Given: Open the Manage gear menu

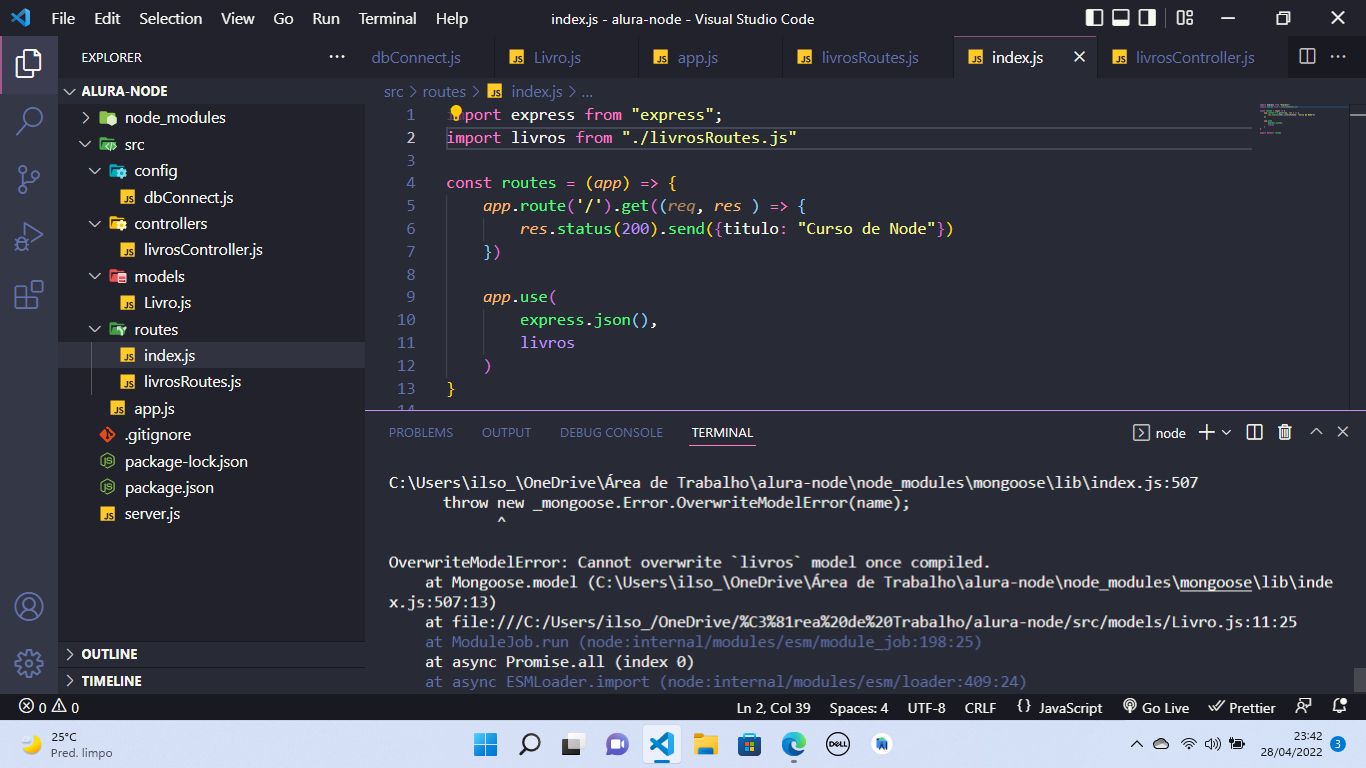Looking at the screenshot, I should [x=29, y=662].
